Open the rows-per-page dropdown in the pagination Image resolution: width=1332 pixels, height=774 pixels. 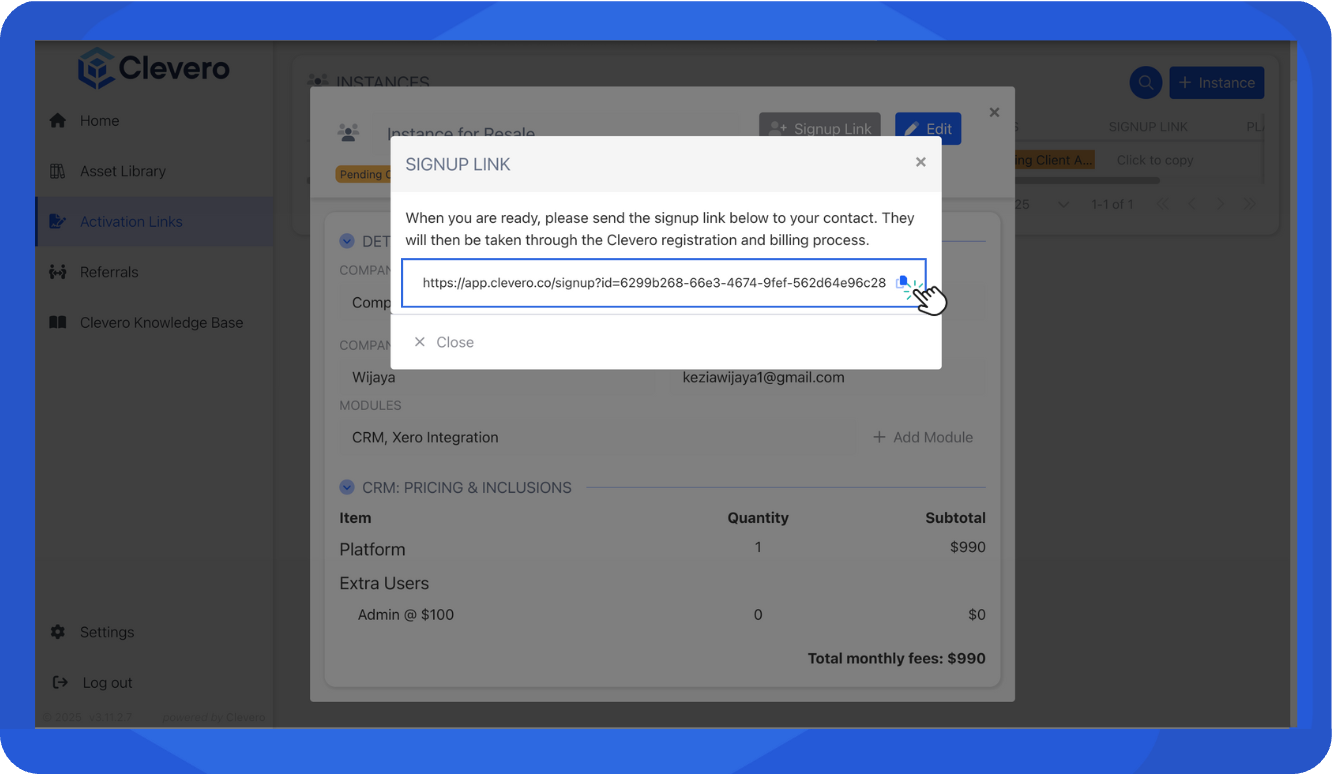(1063, 204)
